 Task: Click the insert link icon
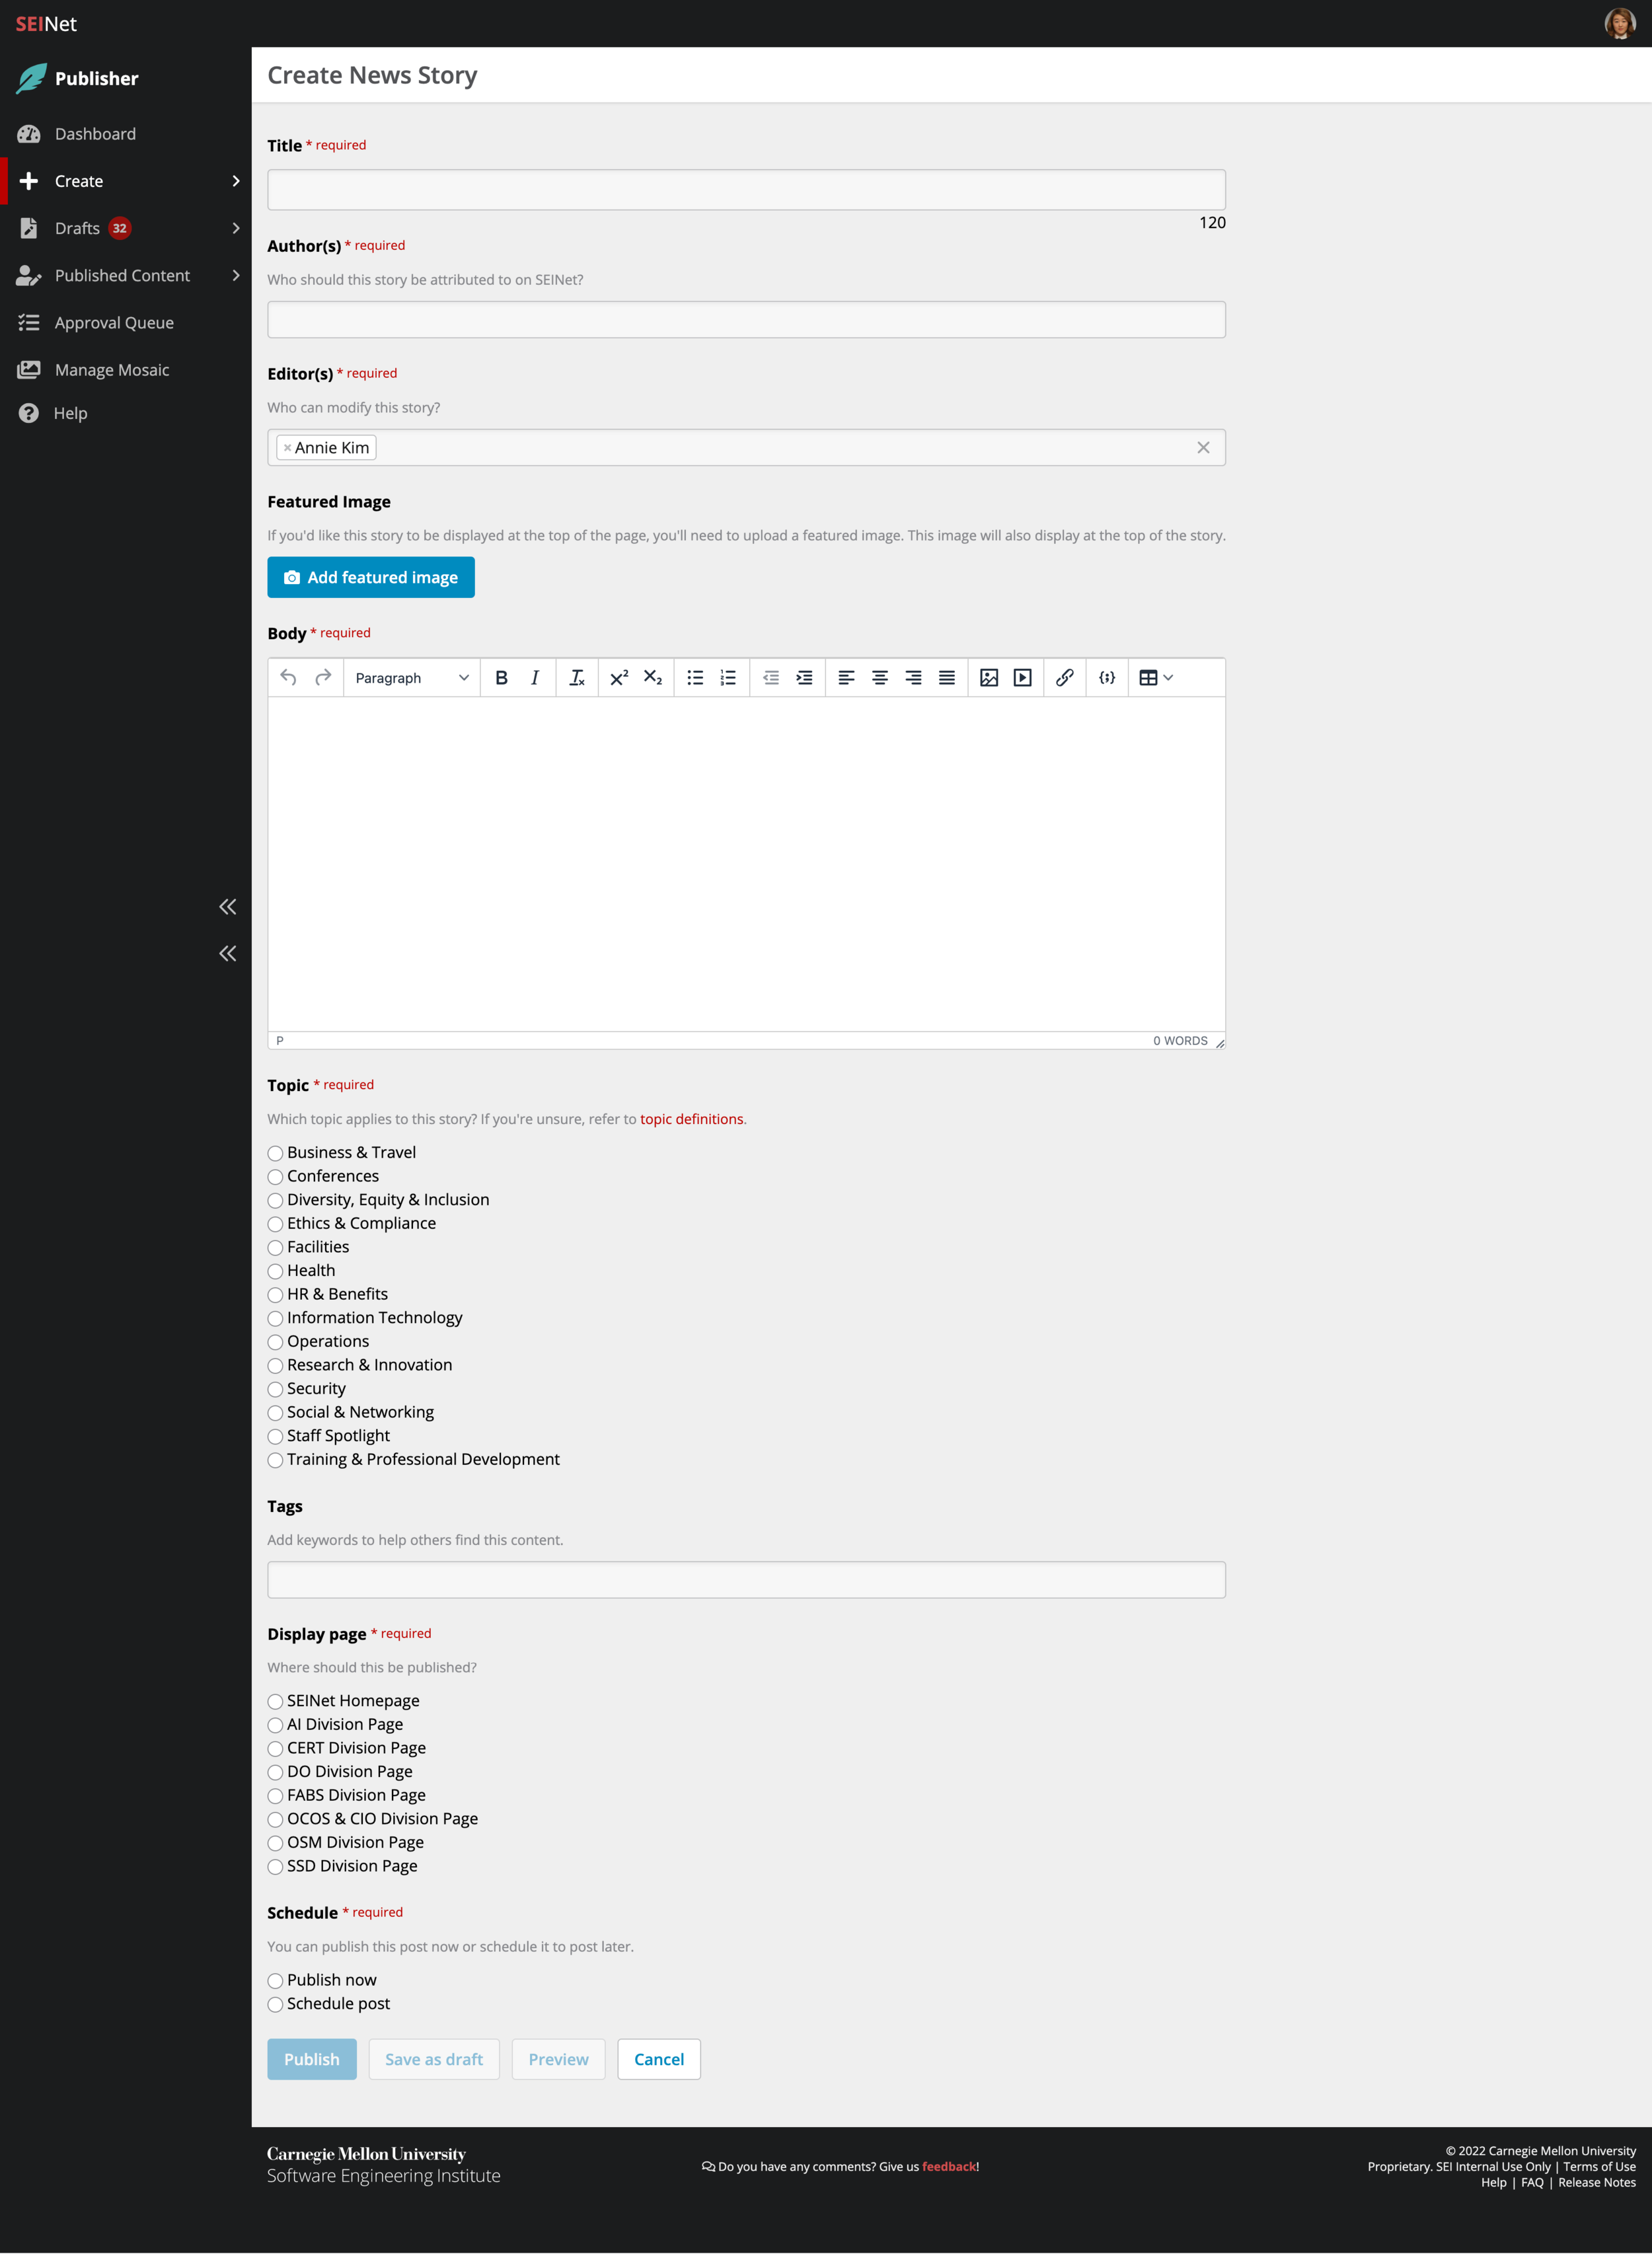pyautogui.click(x=1063, y=677)
